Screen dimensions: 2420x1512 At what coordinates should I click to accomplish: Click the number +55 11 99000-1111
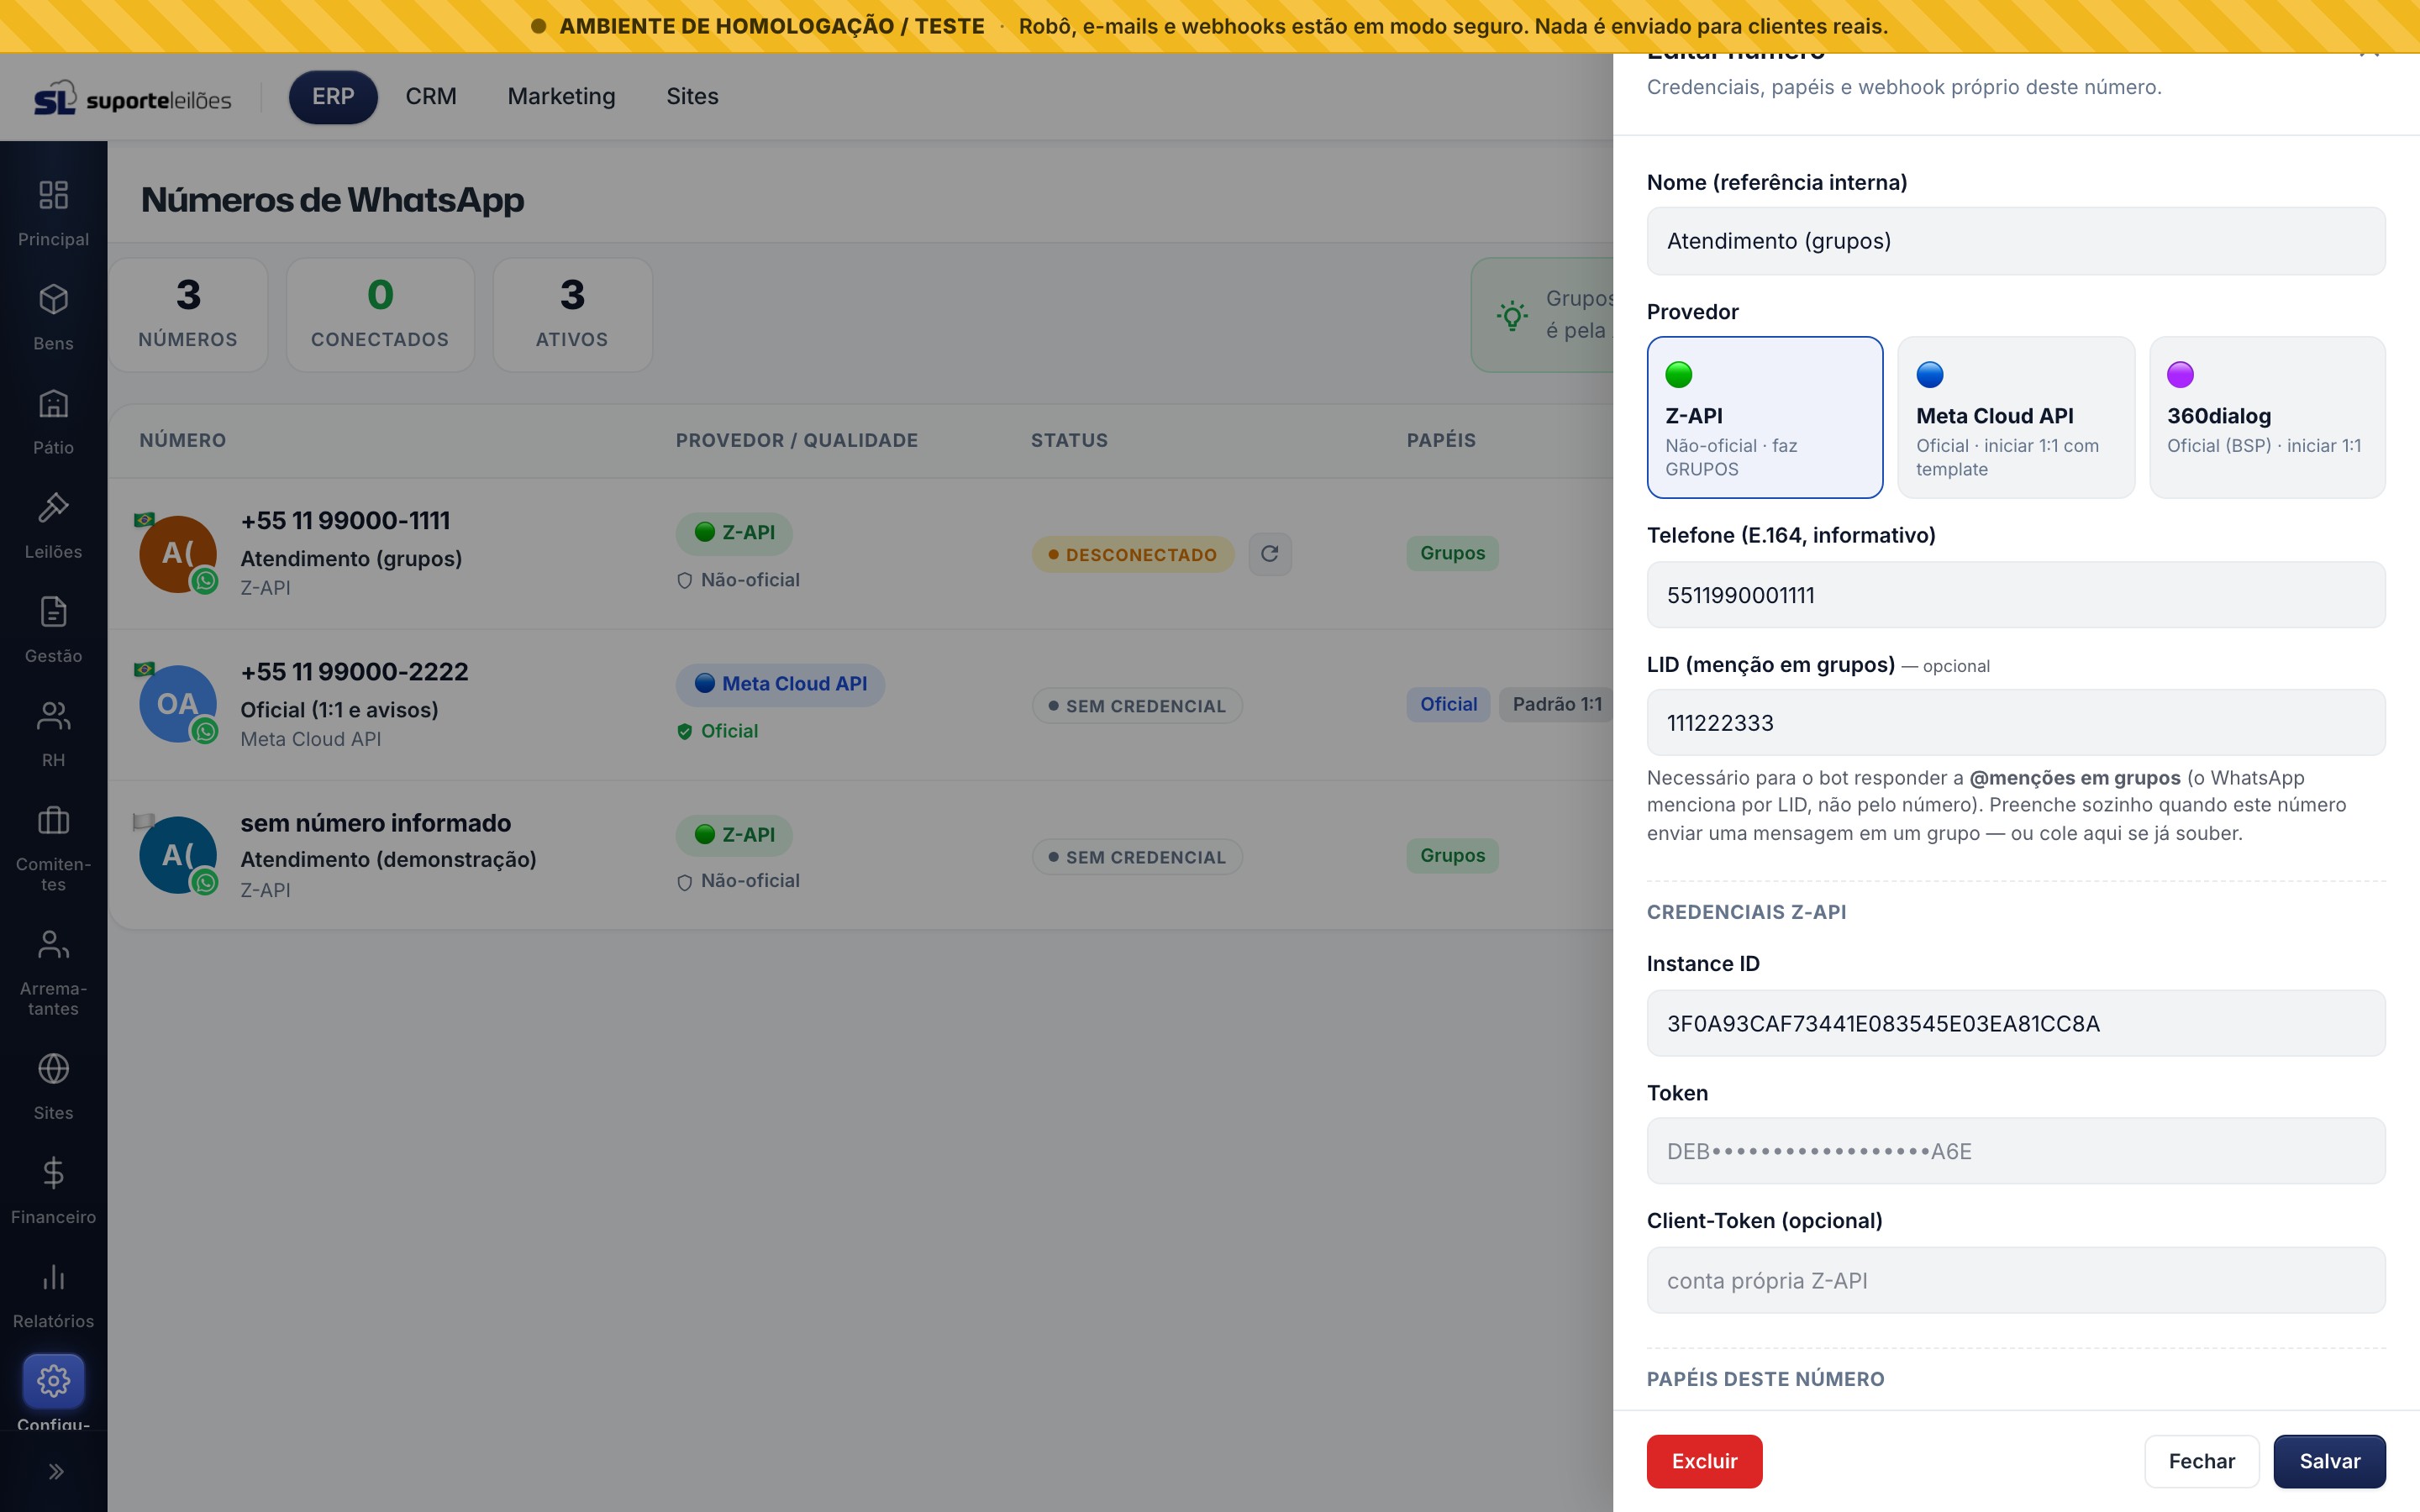[345, 521]
